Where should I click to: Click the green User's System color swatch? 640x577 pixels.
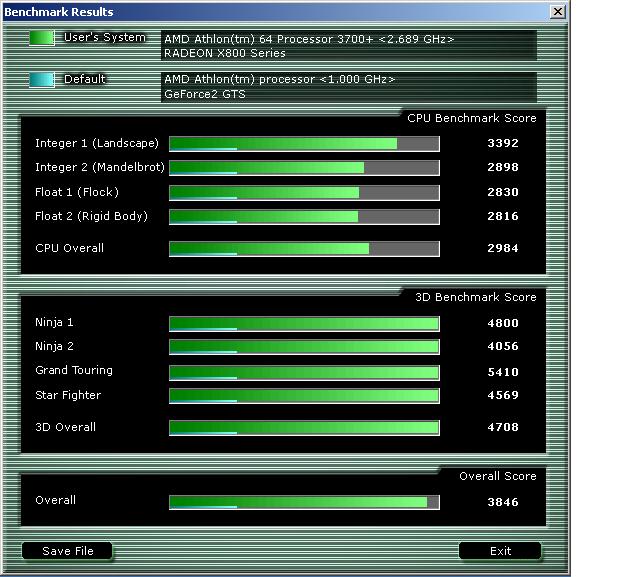coord(42,38)
